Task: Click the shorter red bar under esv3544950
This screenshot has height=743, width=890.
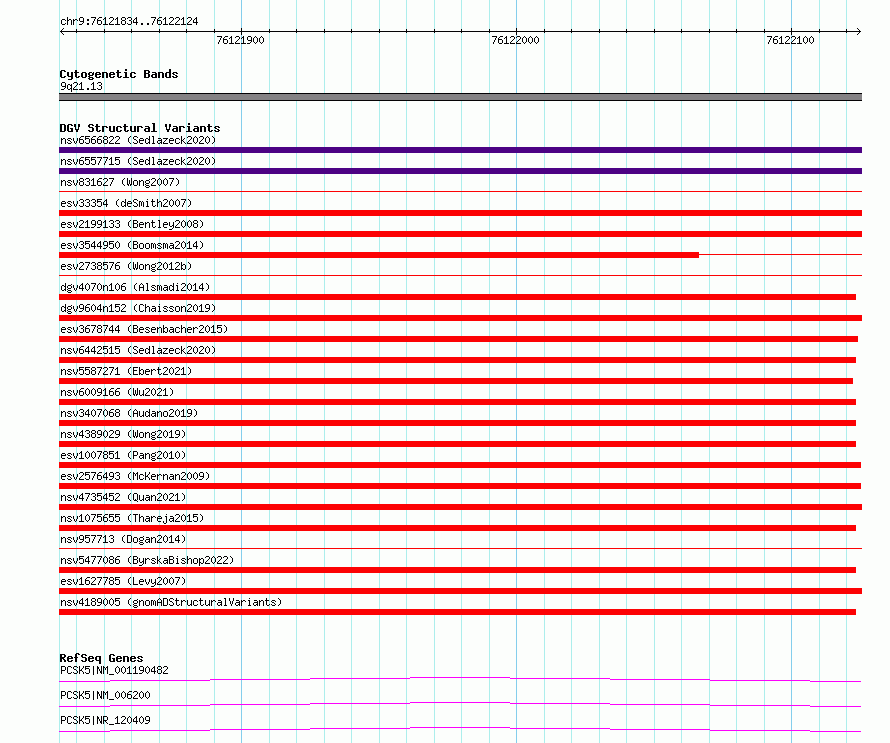Action: (x=379, y=255)
